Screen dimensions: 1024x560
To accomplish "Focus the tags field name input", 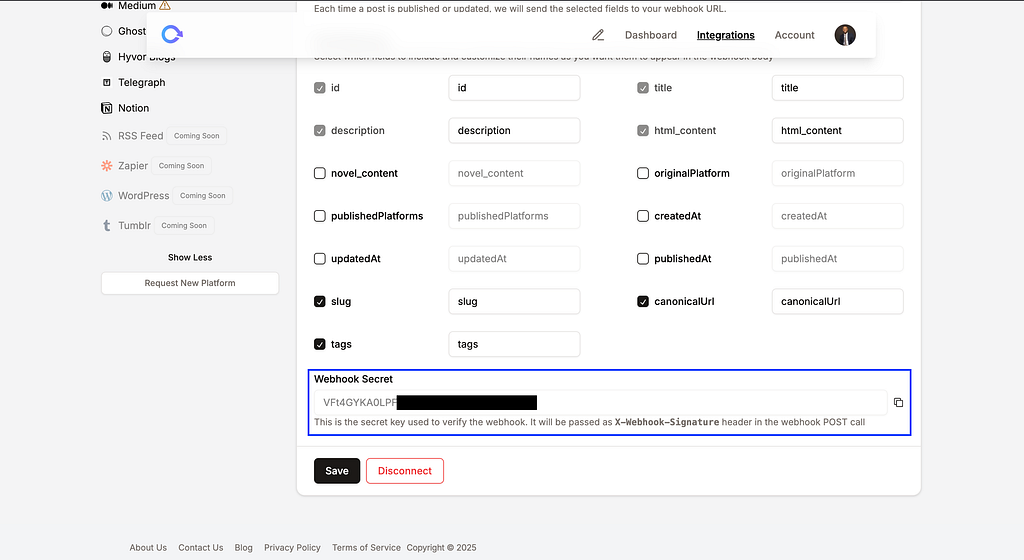I will (514, 344).
